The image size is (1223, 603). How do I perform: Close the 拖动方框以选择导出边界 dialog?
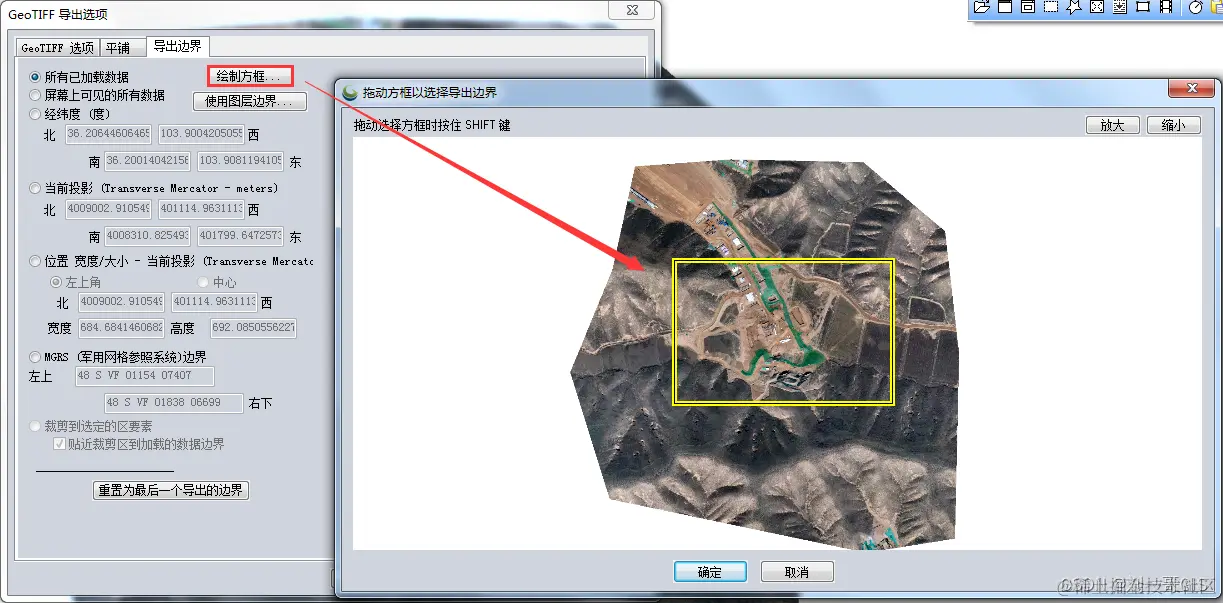tap(1190, 89)
